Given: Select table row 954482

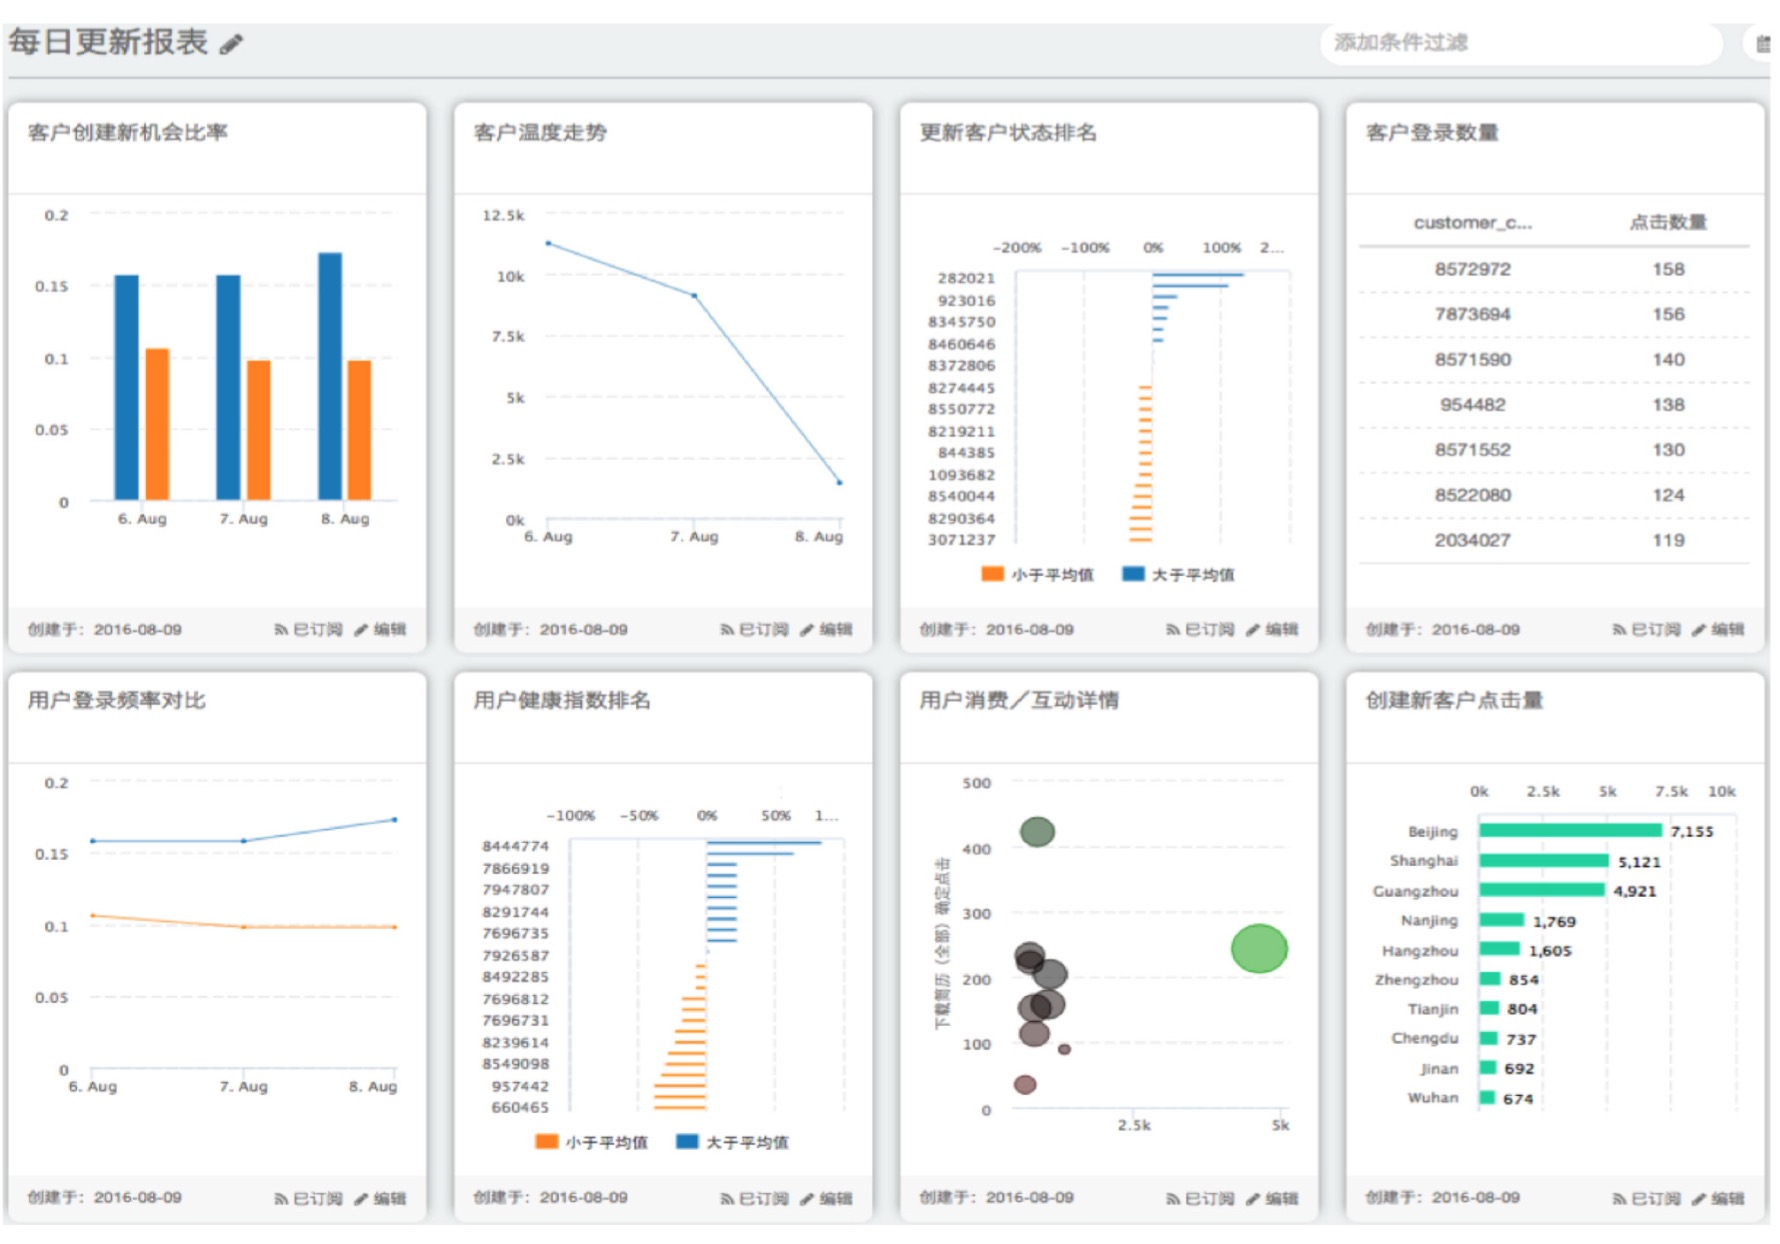Looking at the screenshot, I should coord(1554,404).
